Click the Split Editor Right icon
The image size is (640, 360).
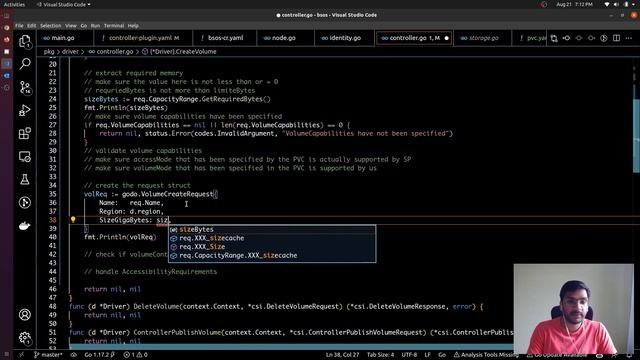(616, 38)
